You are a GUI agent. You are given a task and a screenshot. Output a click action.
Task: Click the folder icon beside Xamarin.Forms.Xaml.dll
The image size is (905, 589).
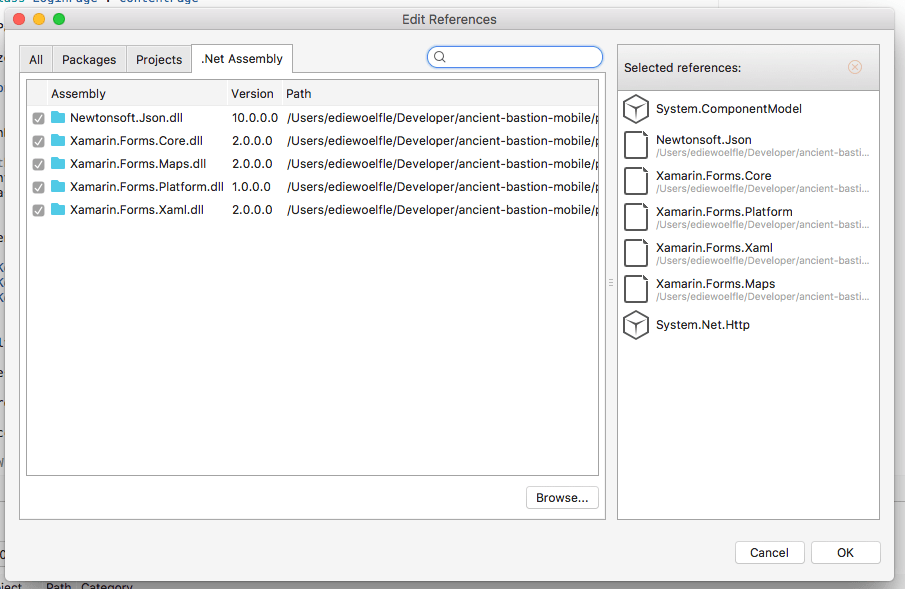[58, 210]
